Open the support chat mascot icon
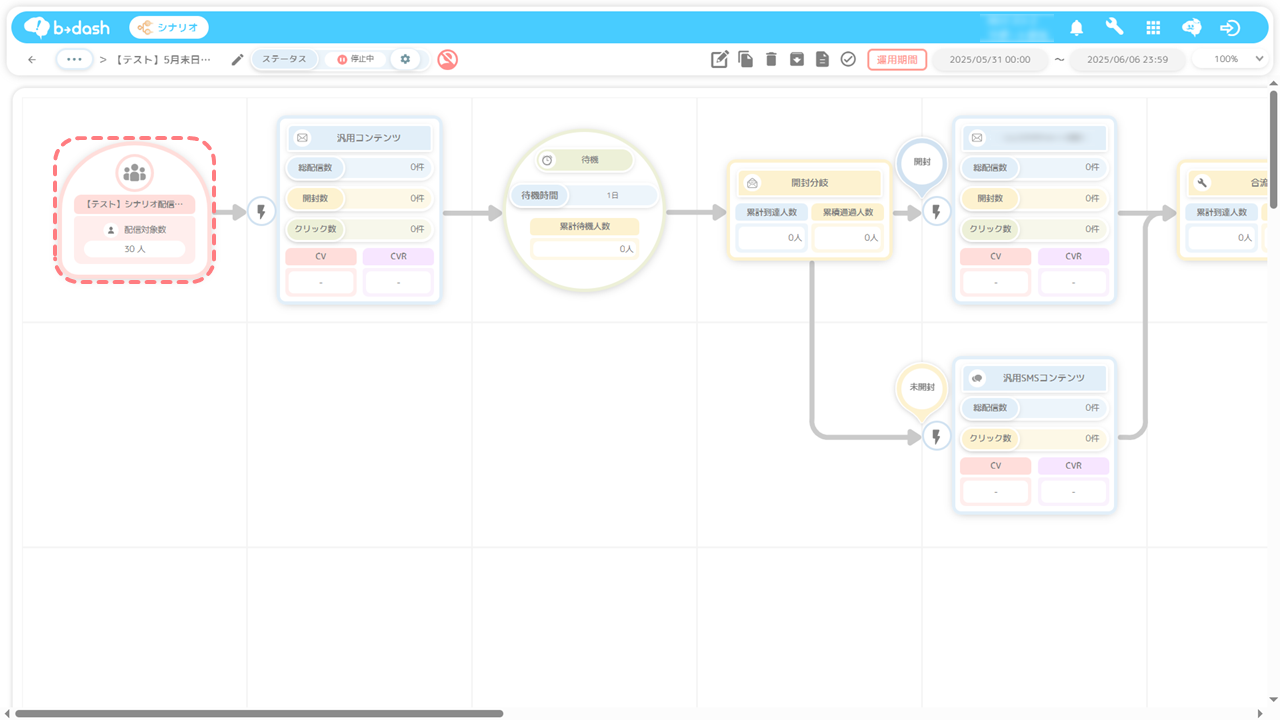1280x720 pixels. tap(1191, 28)
